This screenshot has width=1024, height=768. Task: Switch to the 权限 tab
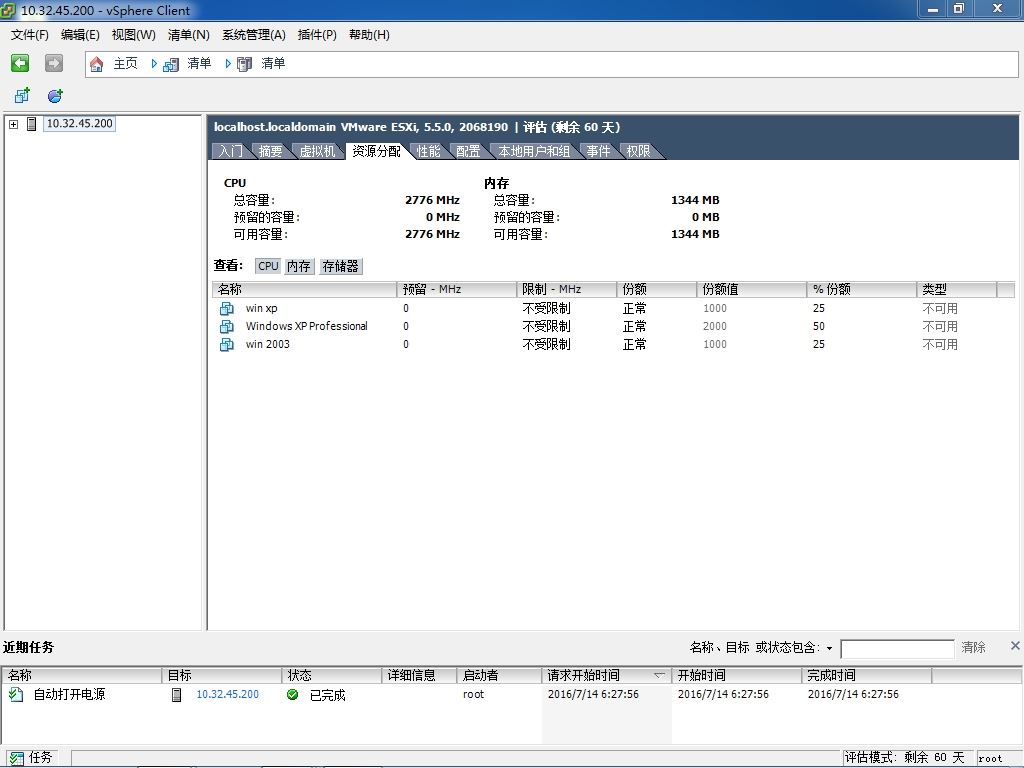[x=639, y=152]
